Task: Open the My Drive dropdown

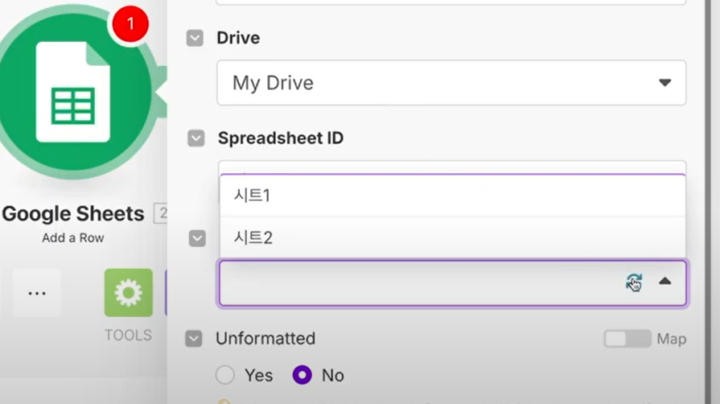Action: click(x=450, y=83)
